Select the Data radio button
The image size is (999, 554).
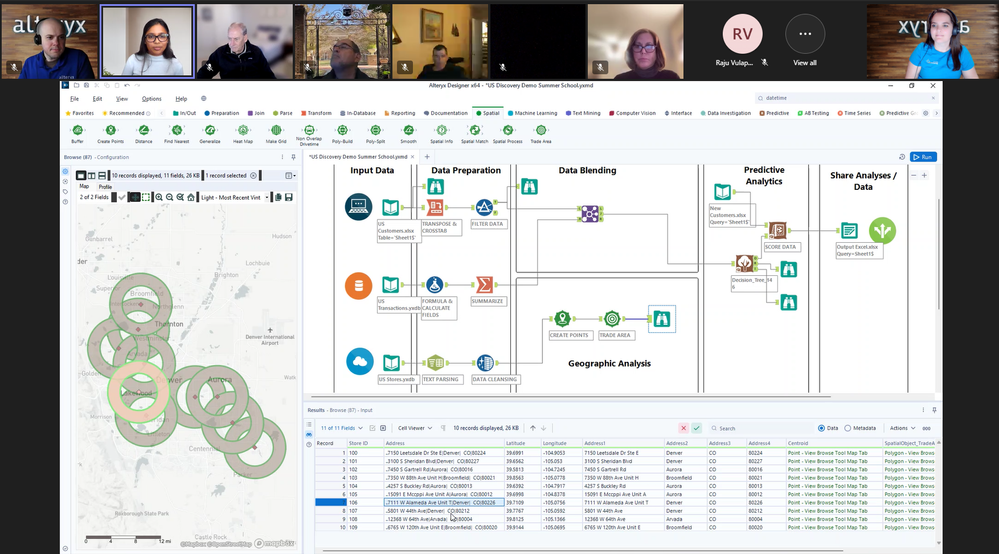(821, 428)
